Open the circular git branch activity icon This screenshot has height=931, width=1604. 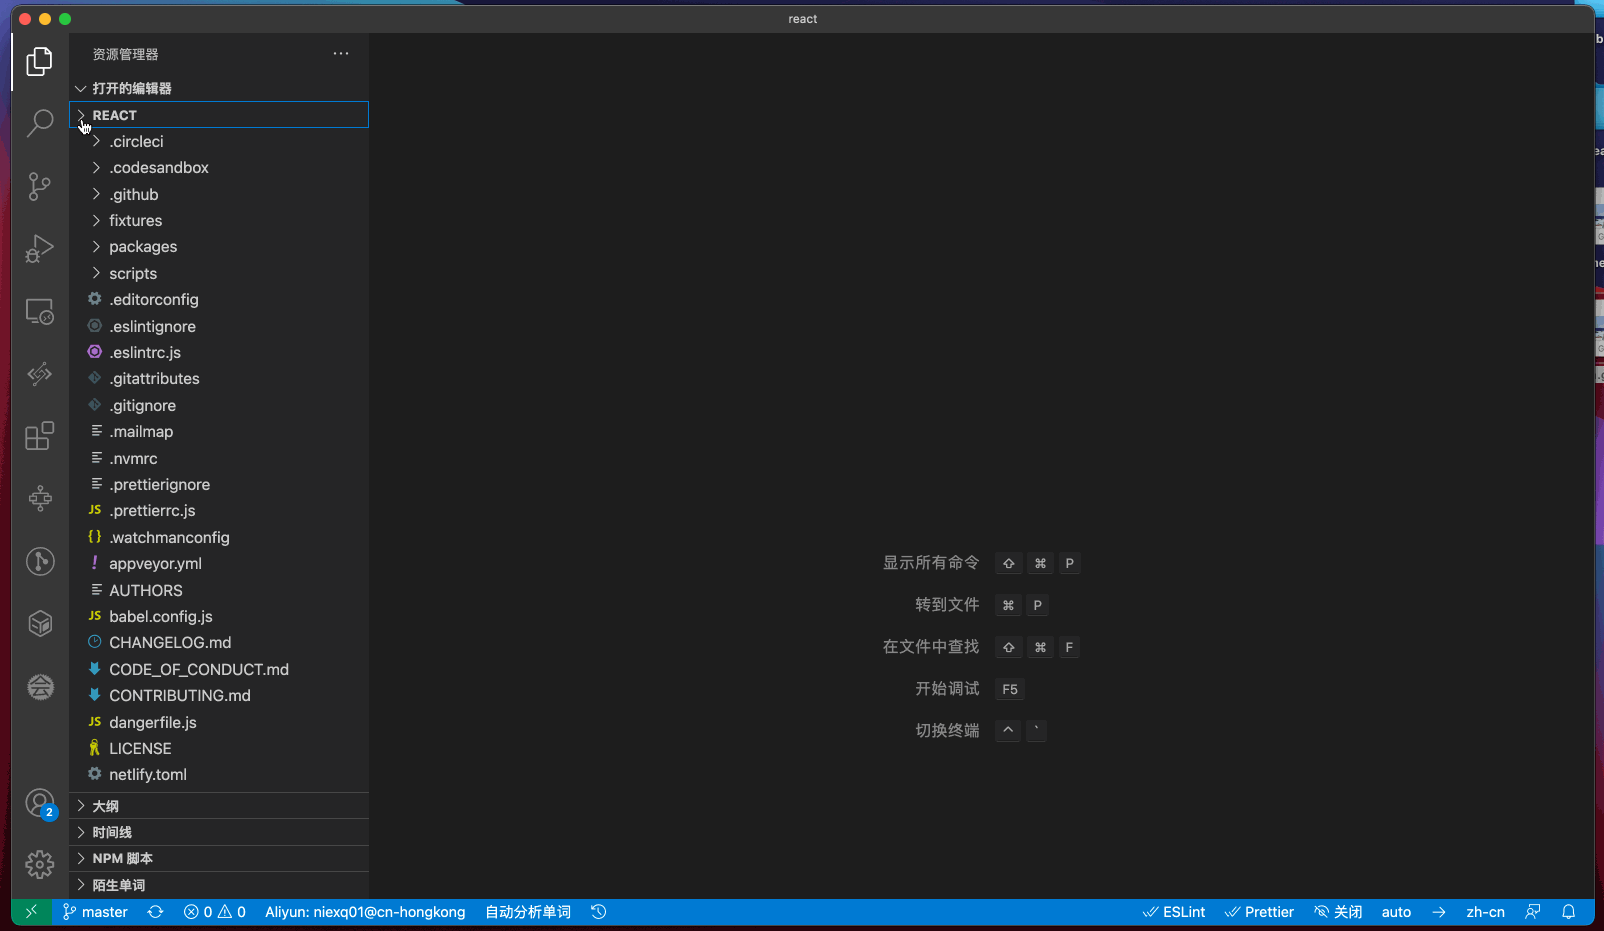click(x=39, y=561)
